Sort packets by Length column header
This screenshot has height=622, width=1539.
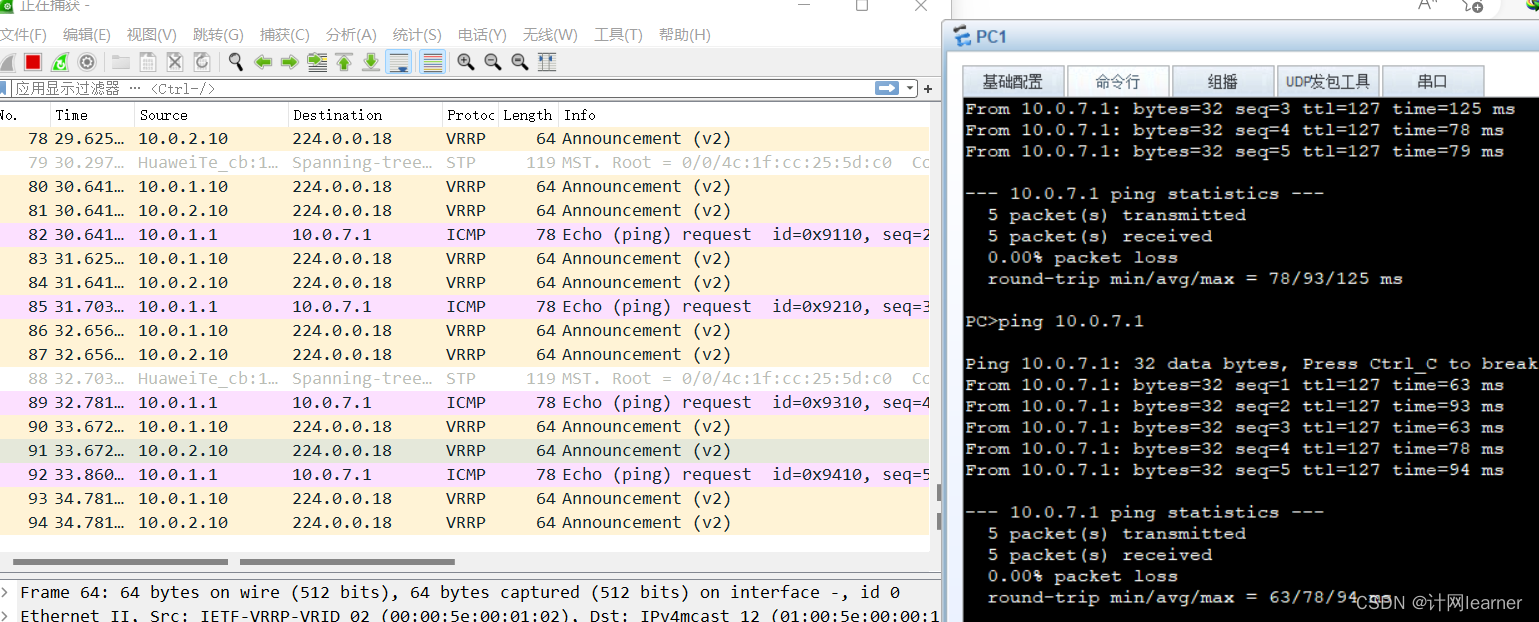[528, 115]
